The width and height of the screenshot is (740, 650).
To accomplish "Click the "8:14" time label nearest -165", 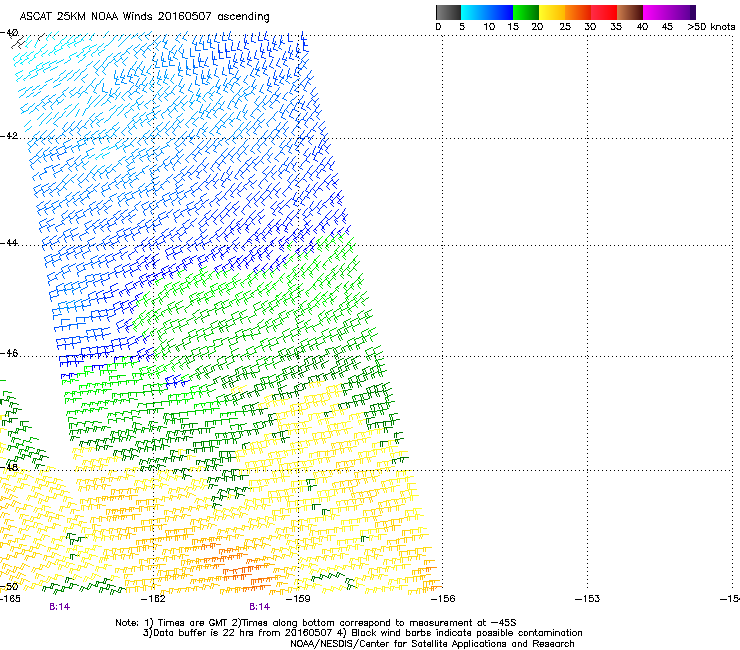I will (x=59, y=607).
